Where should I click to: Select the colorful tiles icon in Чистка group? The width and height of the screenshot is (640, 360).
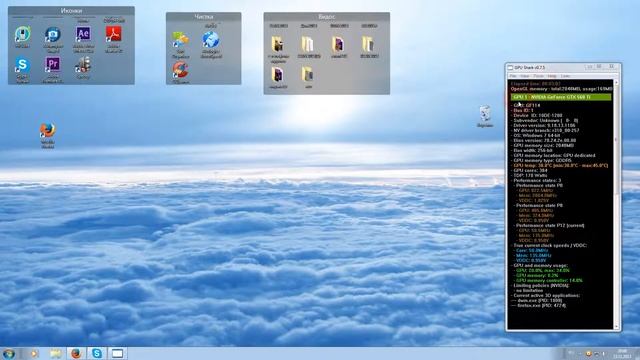180,40
